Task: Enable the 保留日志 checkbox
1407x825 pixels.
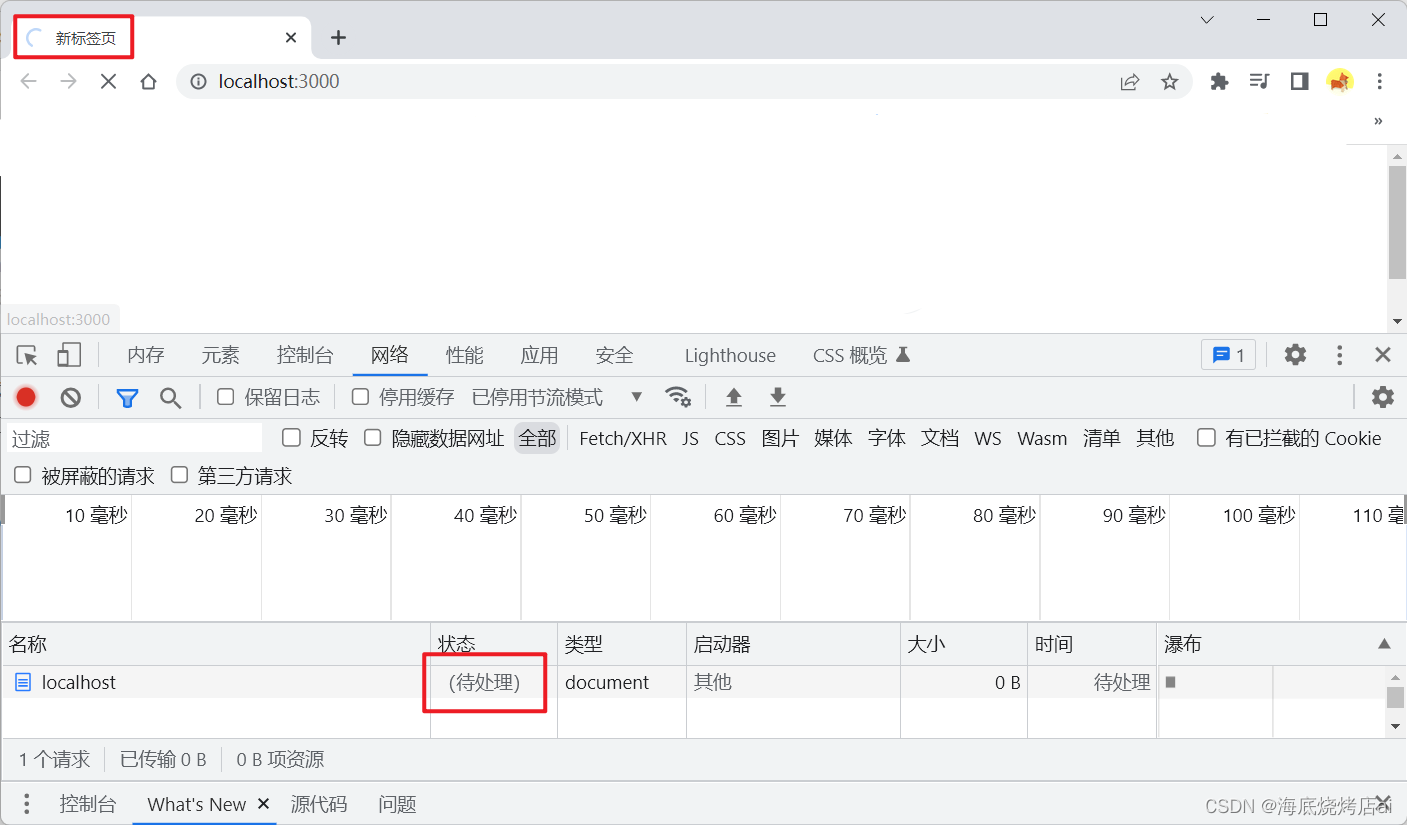Action: point(226,397)
